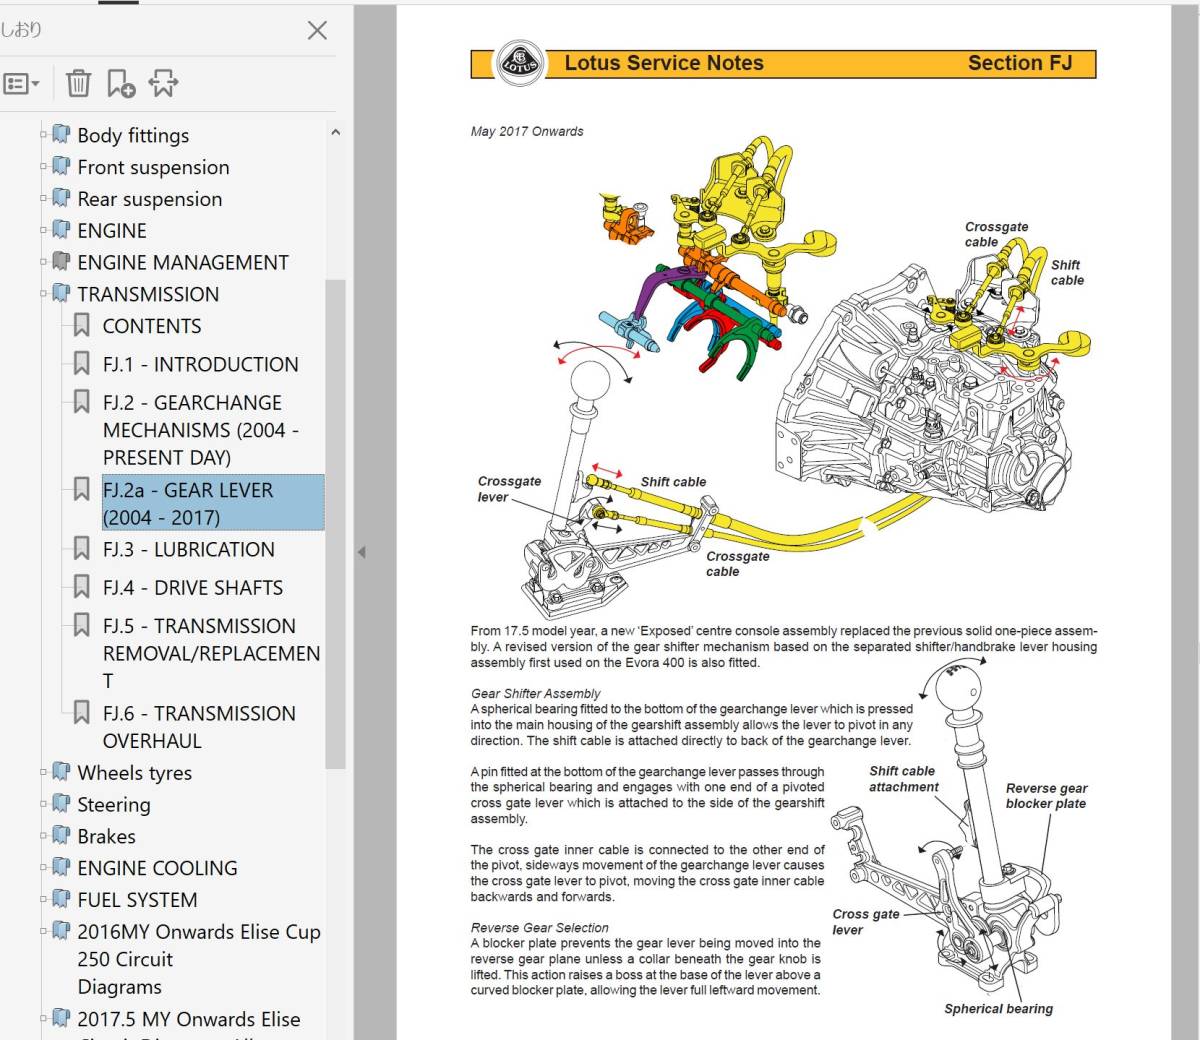
Task: Go to Rear suspension section
Action: [x=150, y=199]
